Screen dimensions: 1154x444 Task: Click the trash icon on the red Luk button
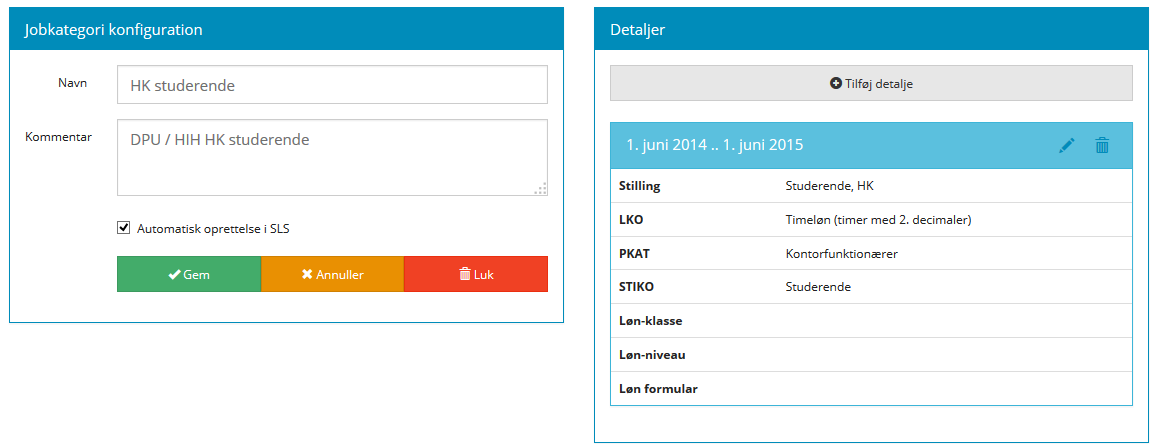click(464, 274)
